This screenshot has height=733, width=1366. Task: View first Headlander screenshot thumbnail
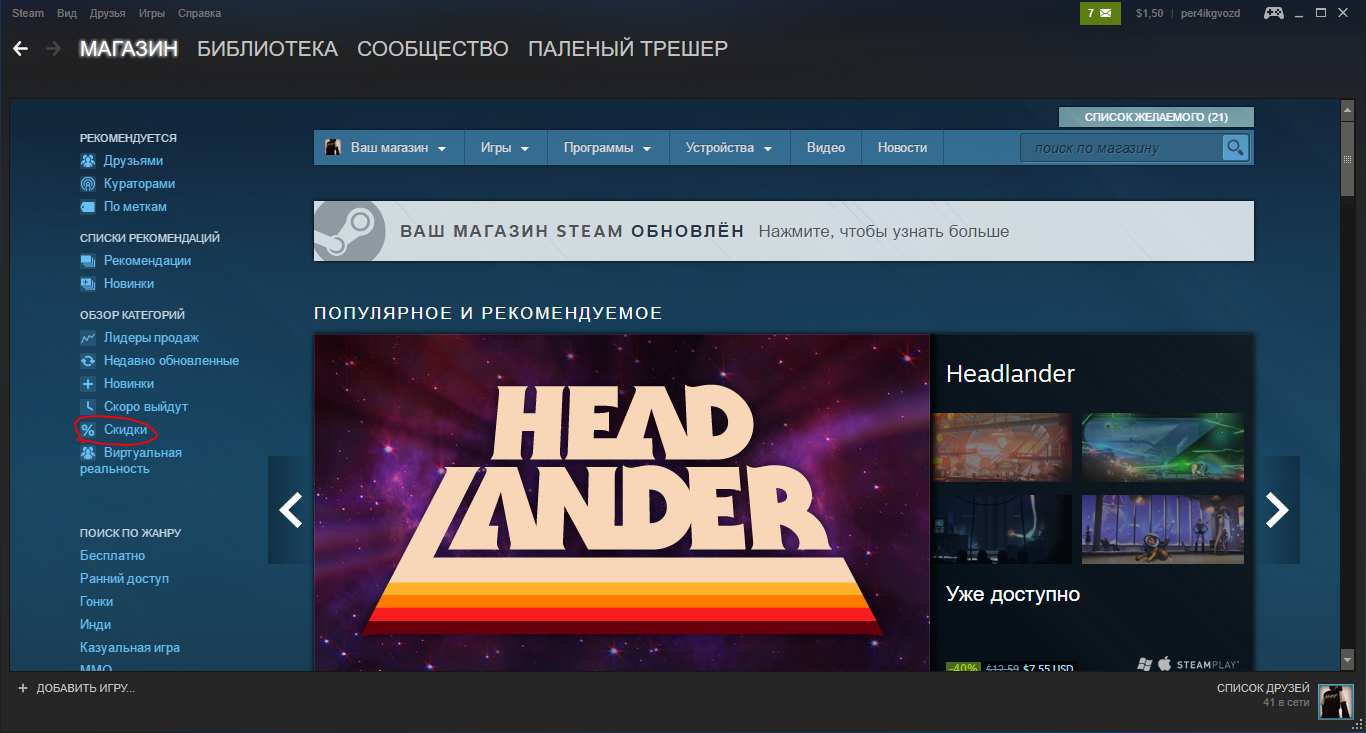click(x=1002, y=447)
